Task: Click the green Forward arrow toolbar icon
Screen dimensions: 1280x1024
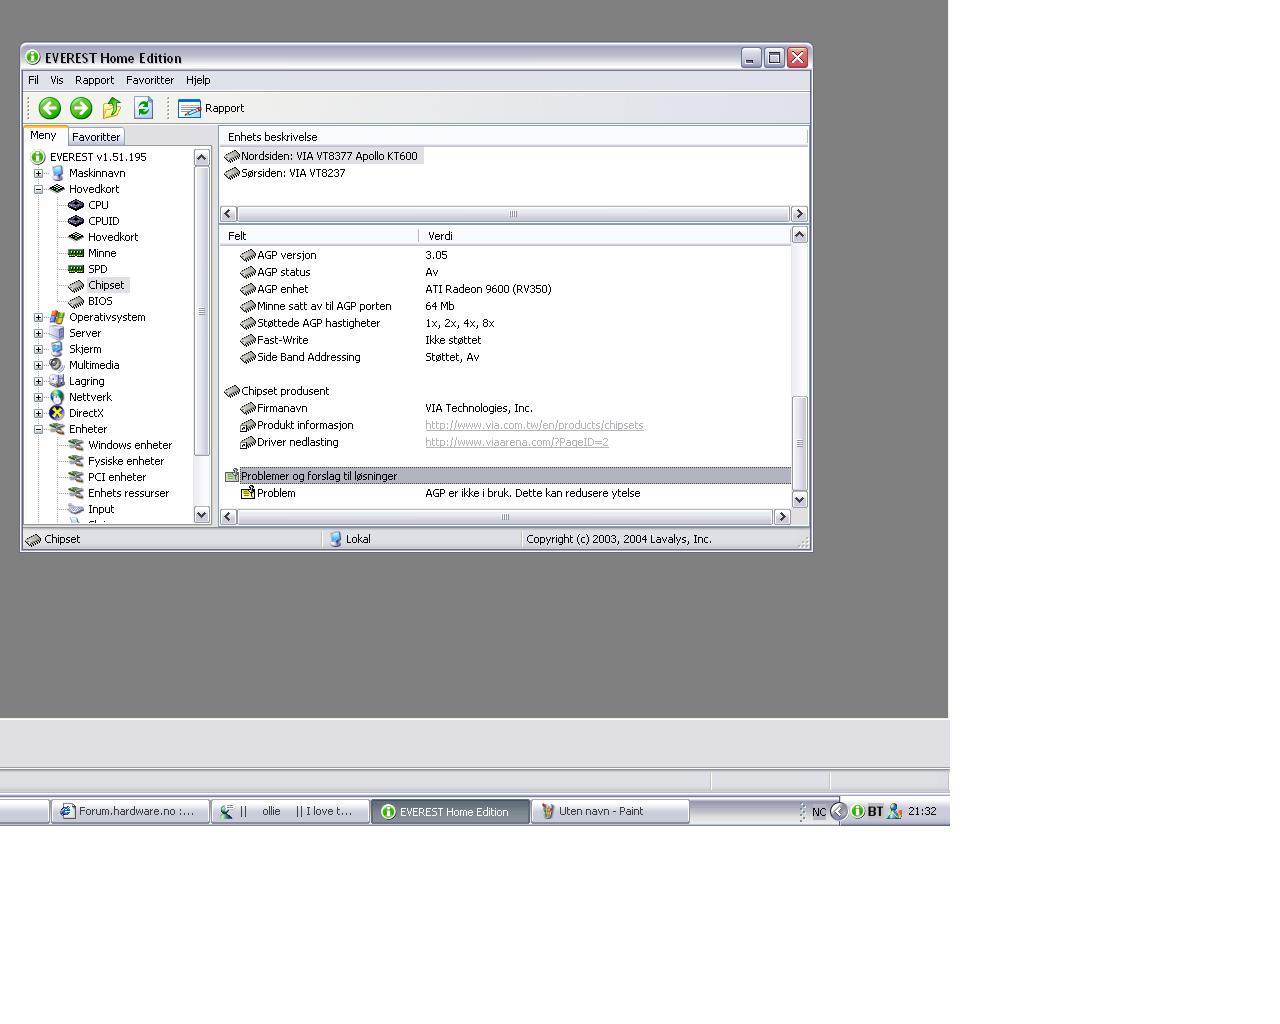Action: pos(81,108)
